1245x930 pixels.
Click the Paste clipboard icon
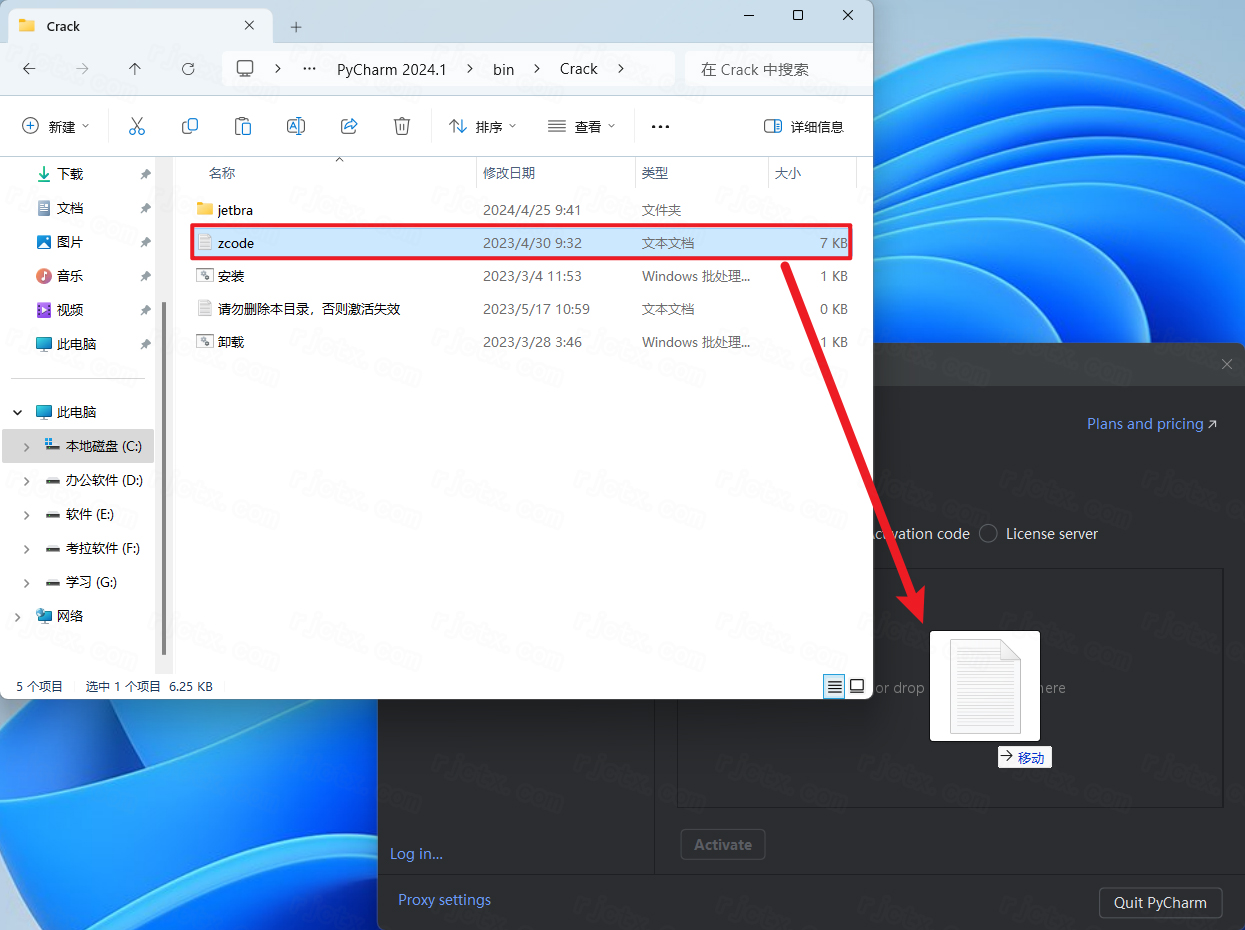click(x=243, y=126)
